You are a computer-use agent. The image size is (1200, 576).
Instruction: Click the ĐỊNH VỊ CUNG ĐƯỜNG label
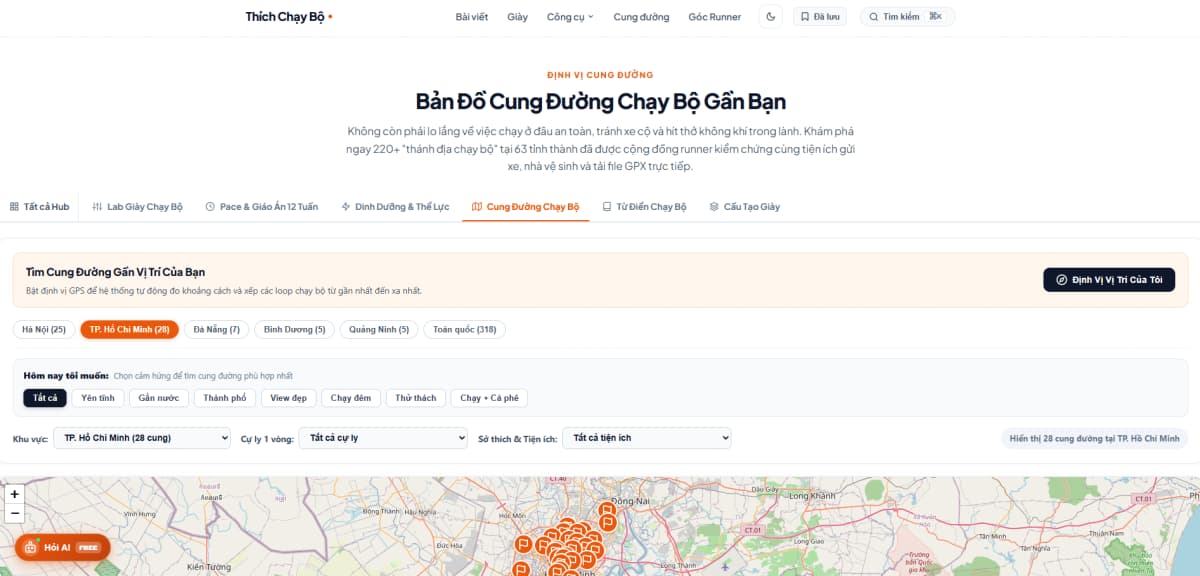(600, 75)
